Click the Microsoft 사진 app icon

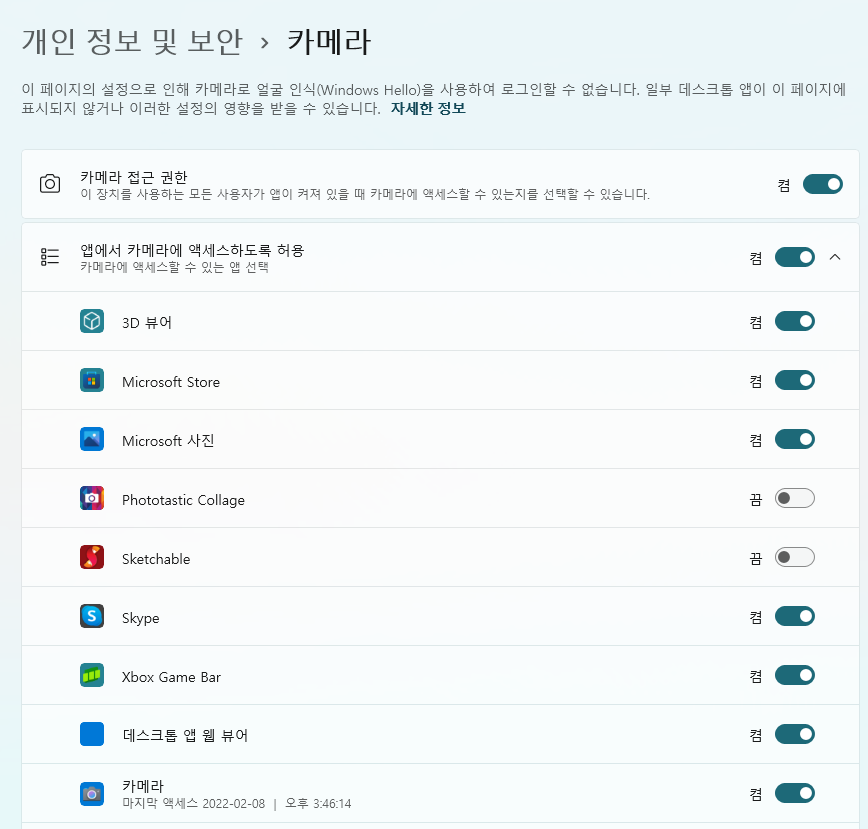(92, 439)
